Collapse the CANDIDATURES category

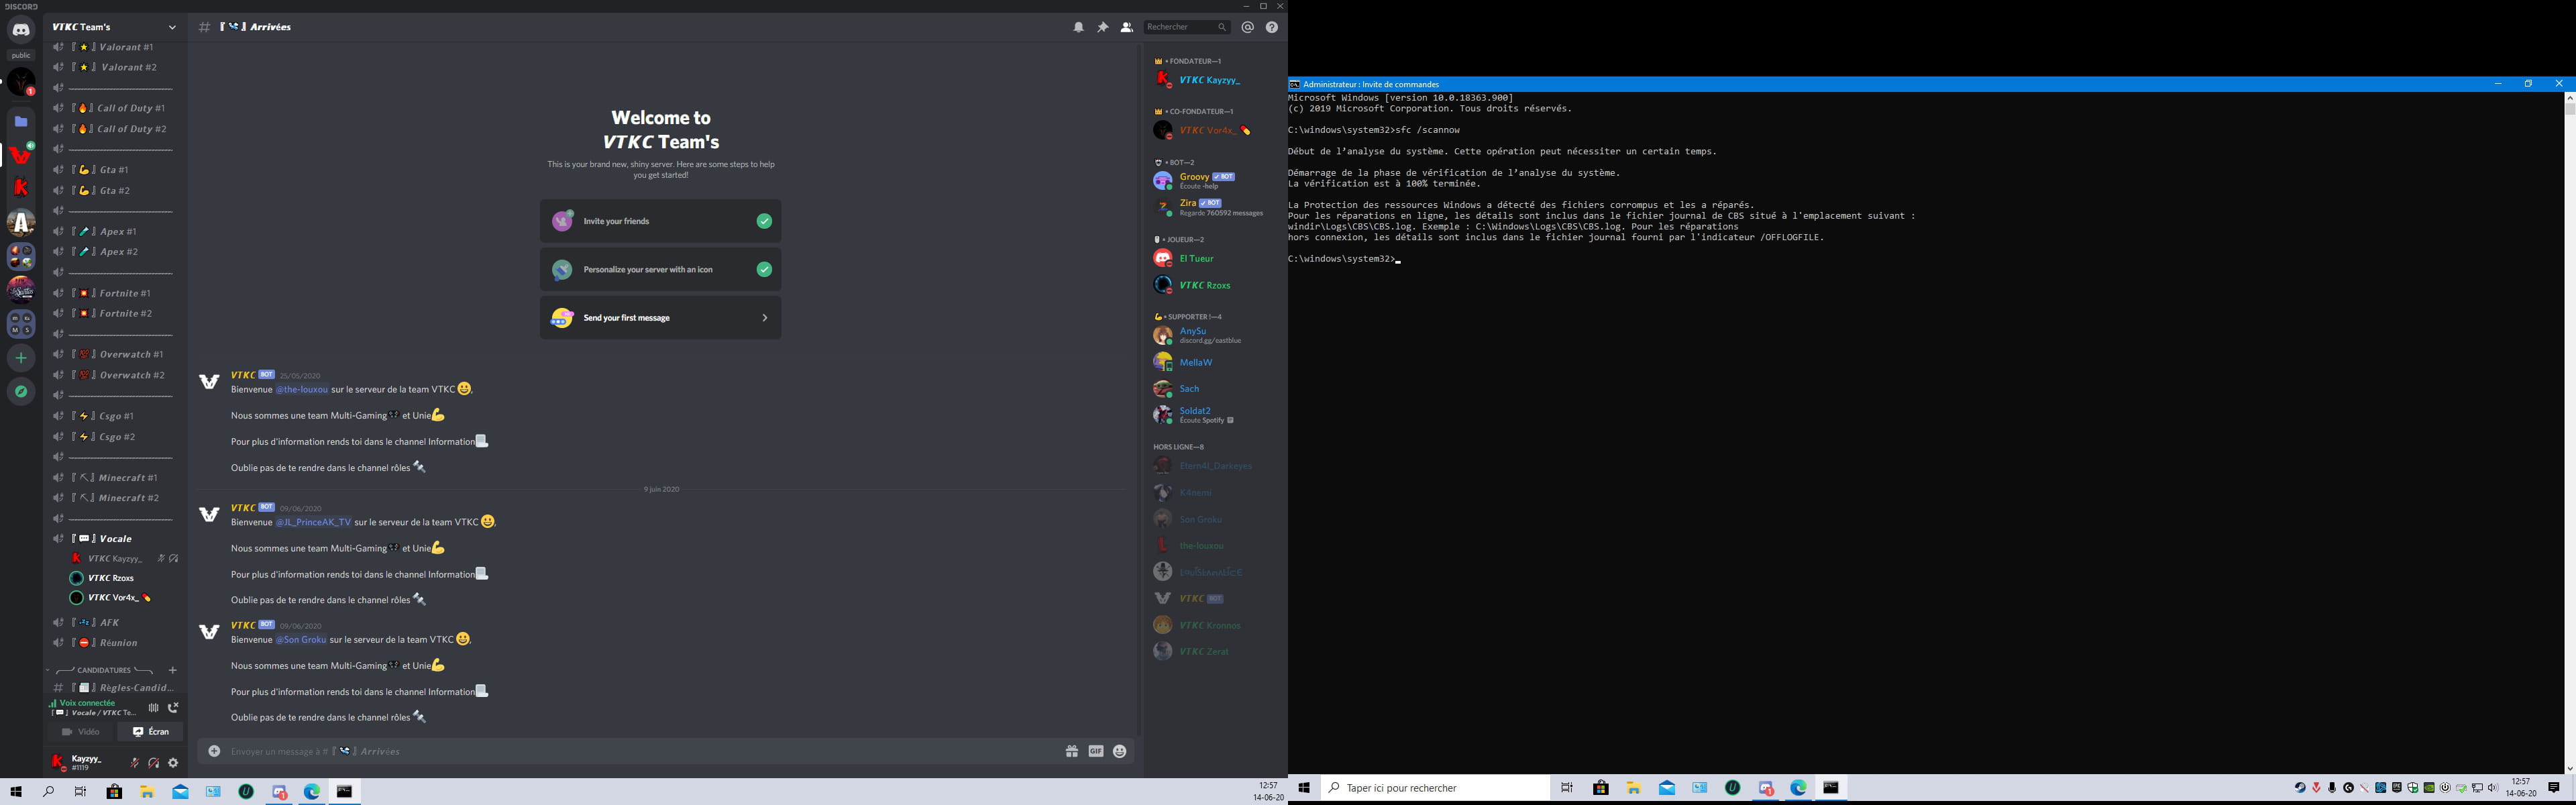104,670
